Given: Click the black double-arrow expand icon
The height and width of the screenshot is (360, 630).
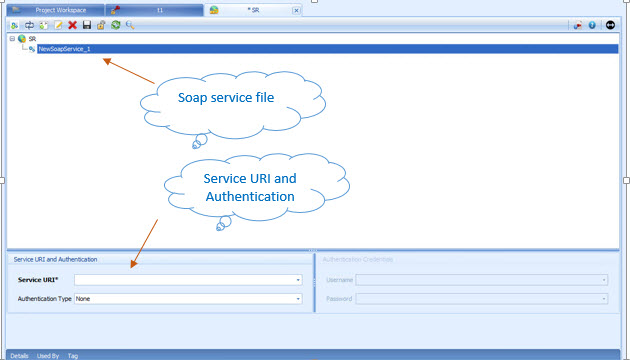Looking at the screenshot, I should point(610,25).
